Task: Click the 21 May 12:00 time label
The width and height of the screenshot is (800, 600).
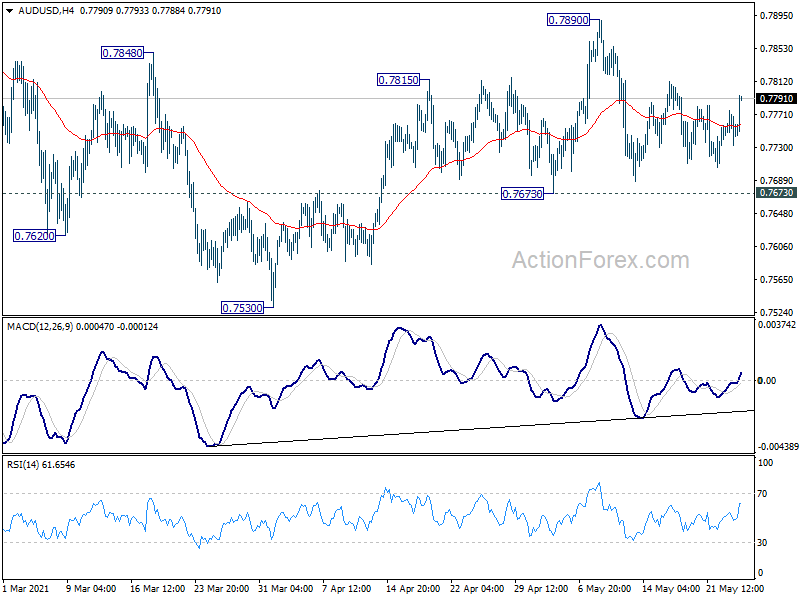Action: [735, 589]
